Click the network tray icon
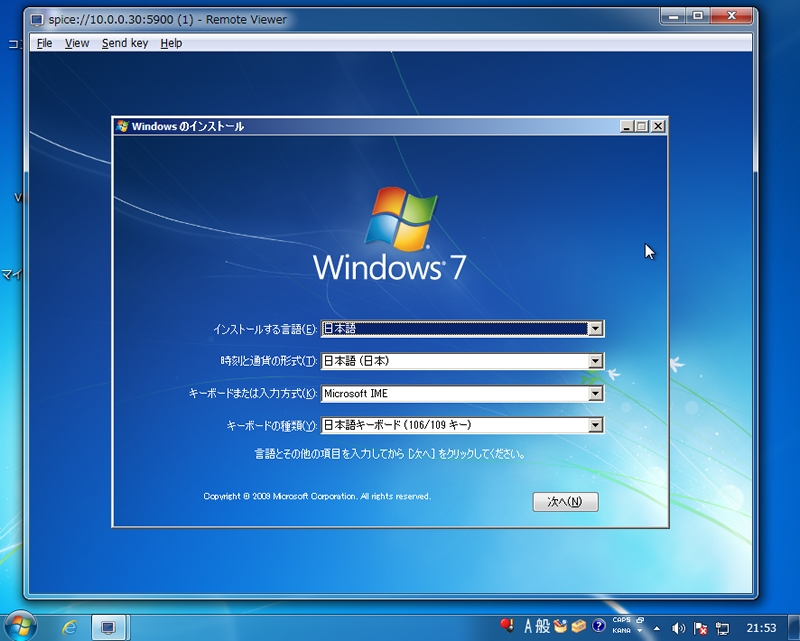 pyautogui.click(x=722, y=628)
